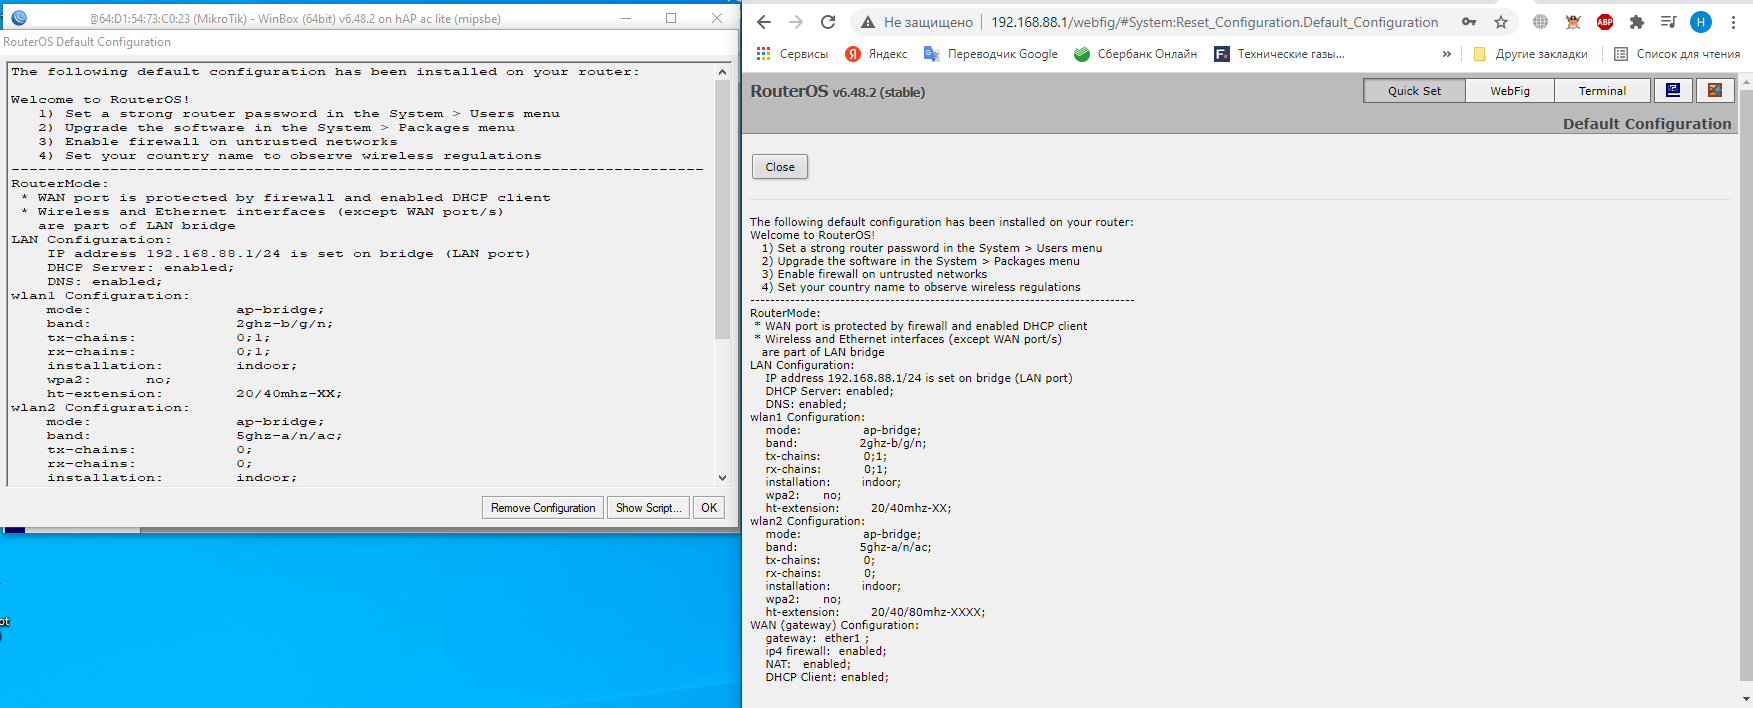
Task: Open the saved password key icon
Action: (1469, 22)
